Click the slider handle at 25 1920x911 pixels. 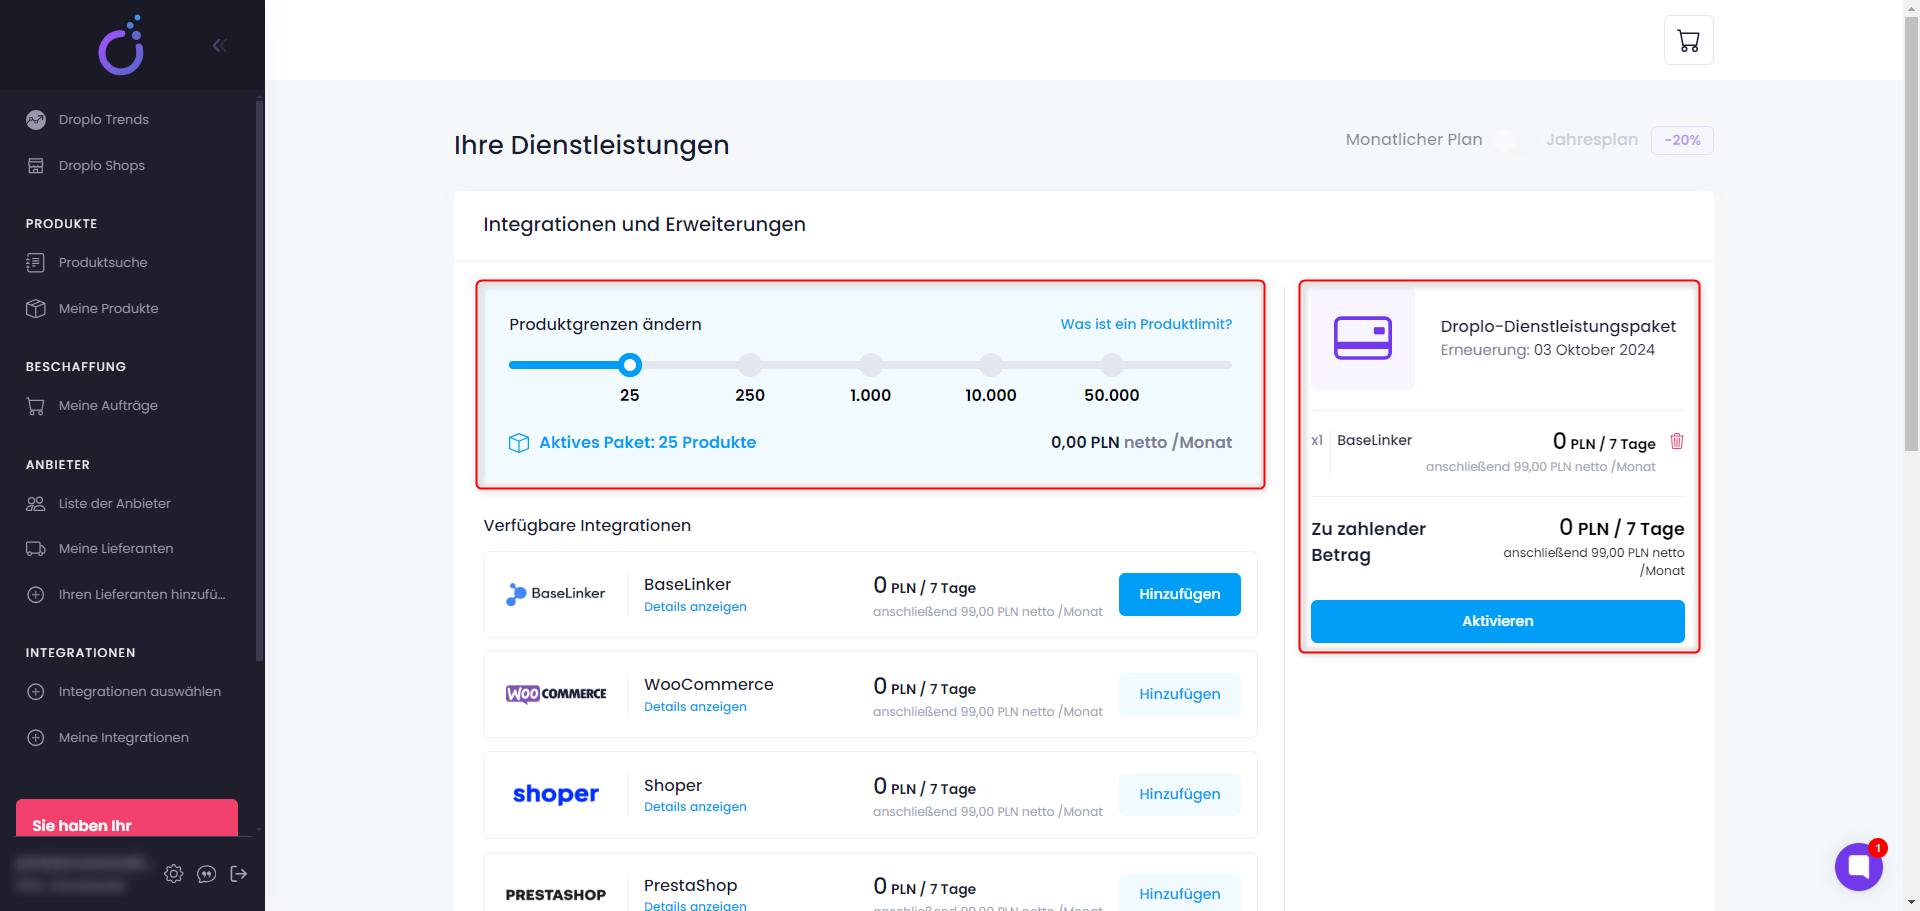tap(629, 365)
